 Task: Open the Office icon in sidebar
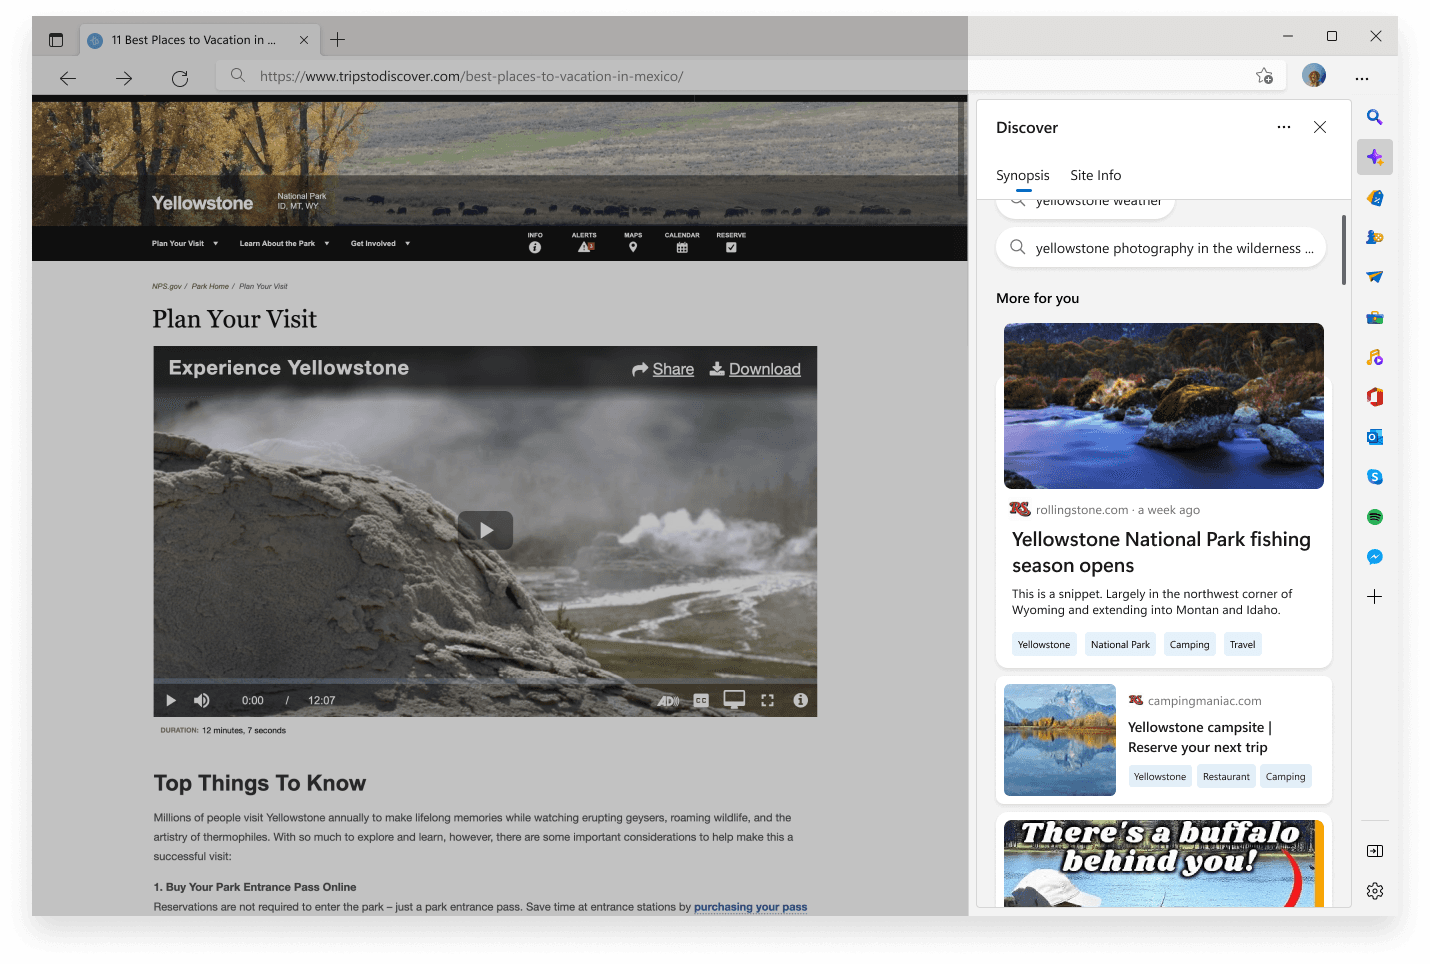[x=1375, y=397]
